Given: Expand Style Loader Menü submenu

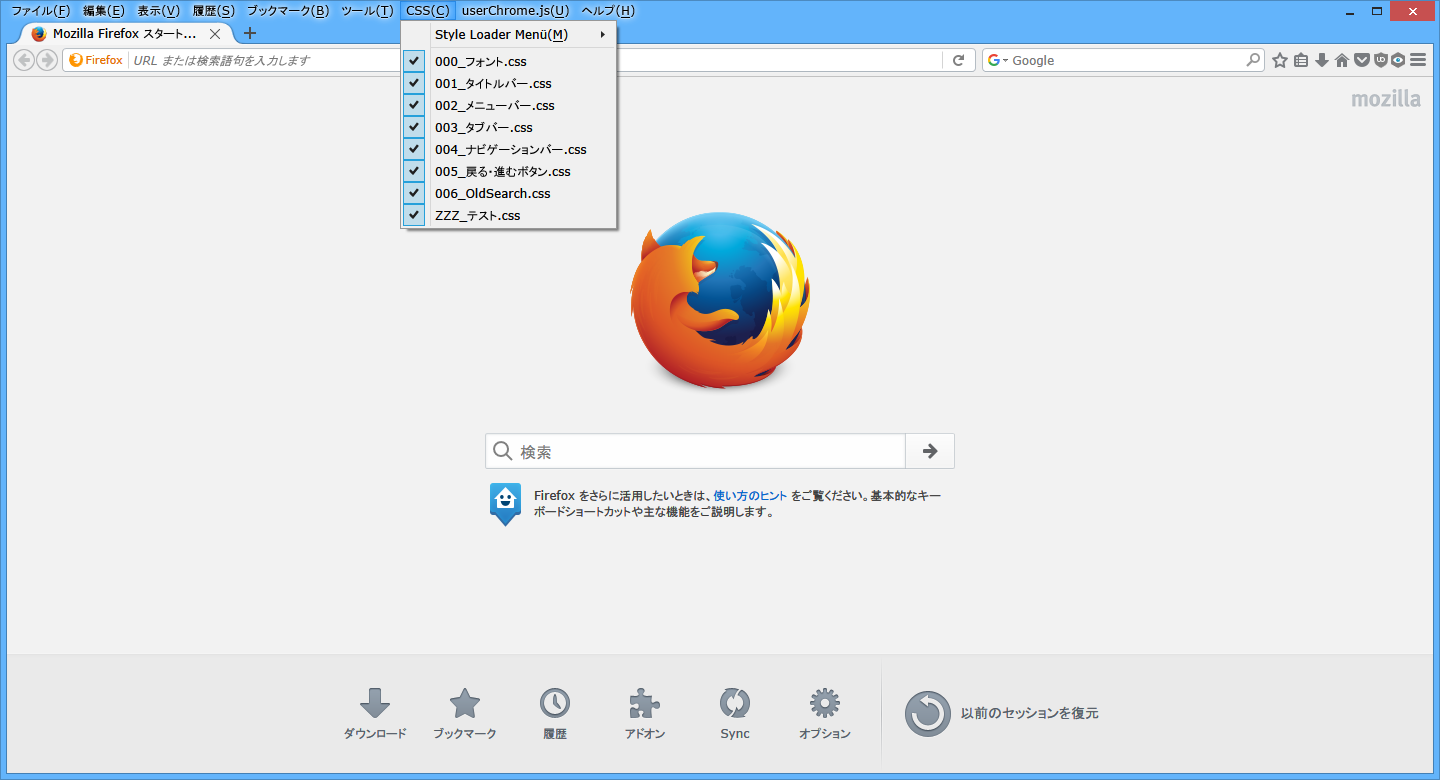Looking at the screenshot, I should pyautogui.click(x=509, y=34).
